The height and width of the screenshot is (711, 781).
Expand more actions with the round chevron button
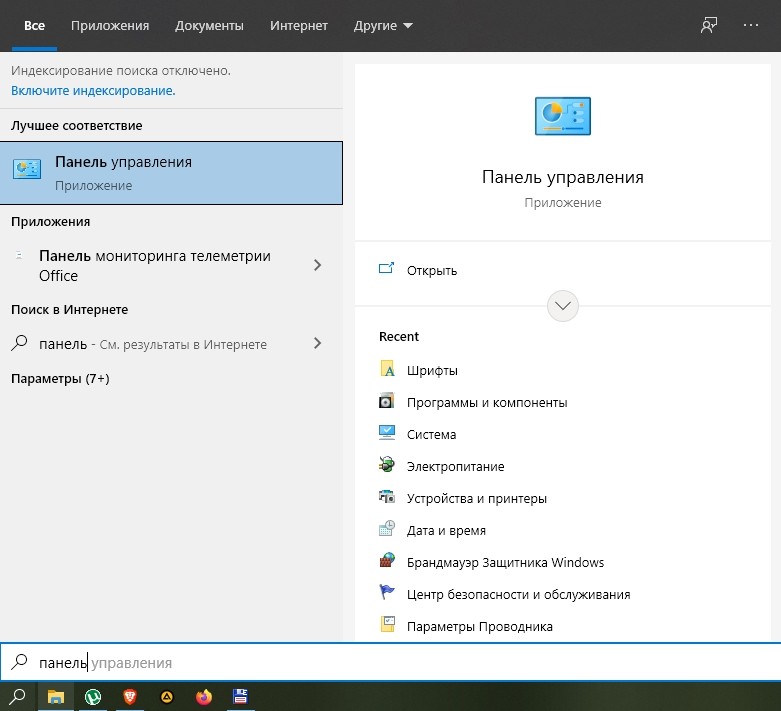click(563, 305)
